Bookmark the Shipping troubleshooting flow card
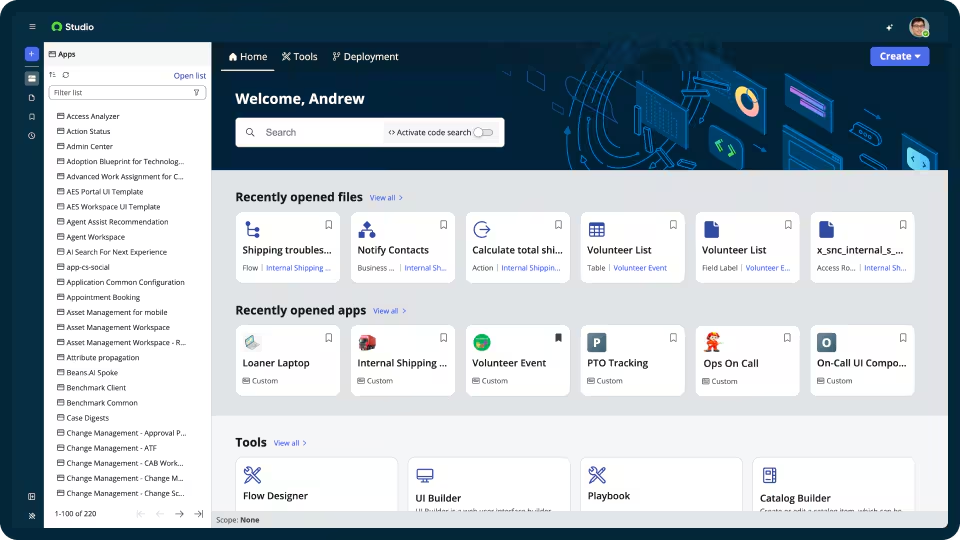This screenshot has width=960, height=540. pyautogui.click(x=329, y=225)
